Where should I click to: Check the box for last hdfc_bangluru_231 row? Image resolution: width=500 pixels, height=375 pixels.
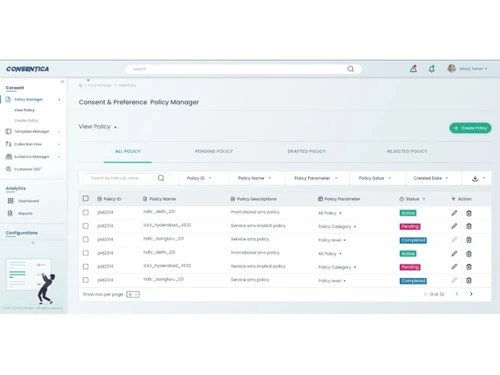pos(86,280)
